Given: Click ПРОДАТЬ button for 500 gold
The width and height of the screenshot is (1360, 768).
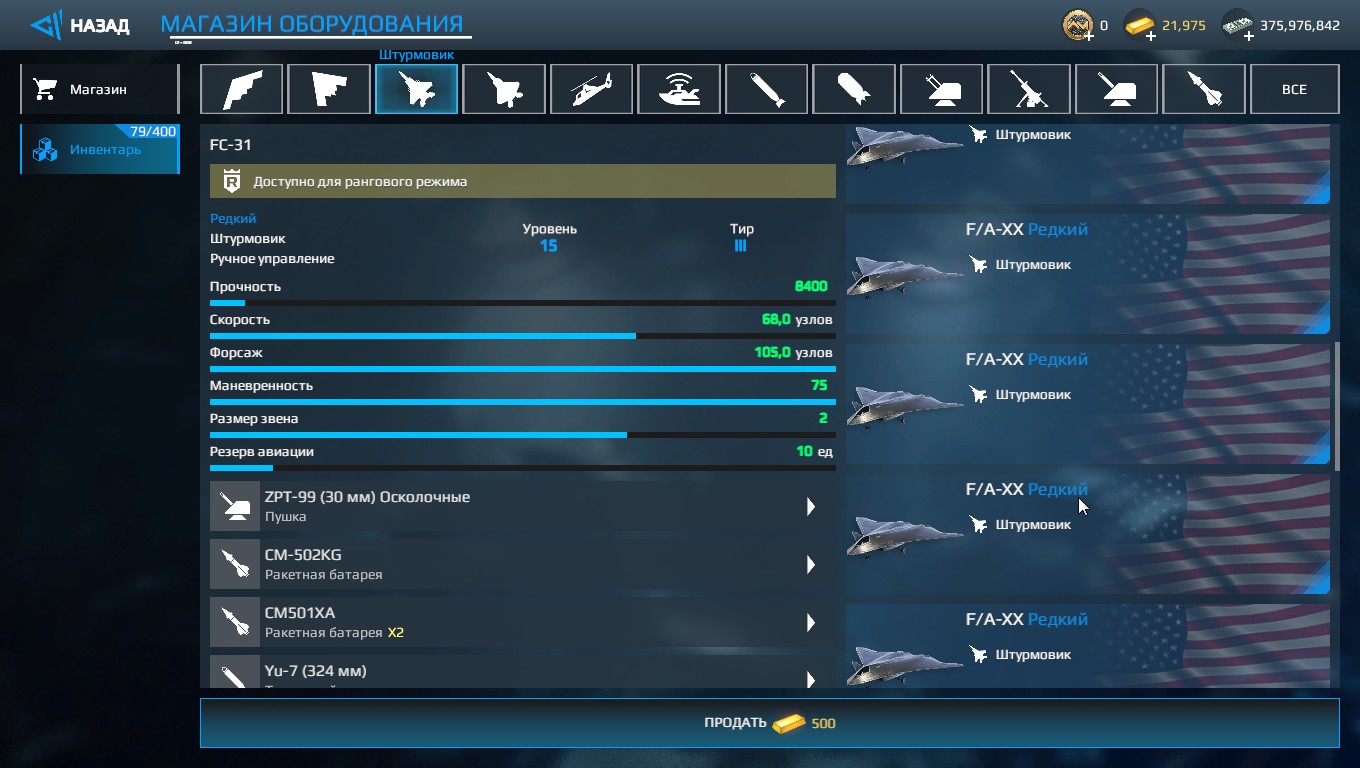Looking at the screenshot, I should click(769, 723).
